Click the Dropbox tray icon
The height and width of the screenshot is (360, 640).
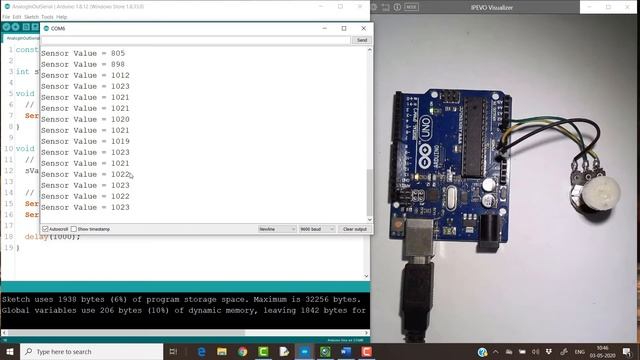[549, 352]
